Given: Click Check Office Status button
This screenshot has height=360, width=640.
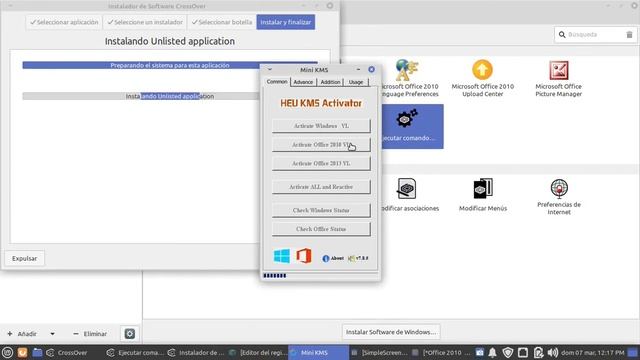Looking at the screenshot, I should (321, 229).
